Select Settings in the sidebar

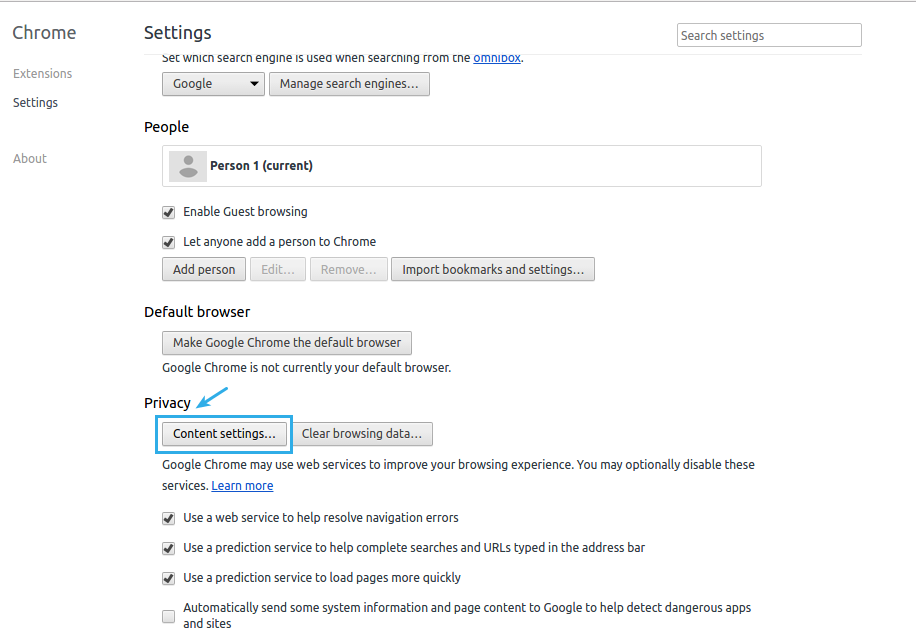[36, 103]
